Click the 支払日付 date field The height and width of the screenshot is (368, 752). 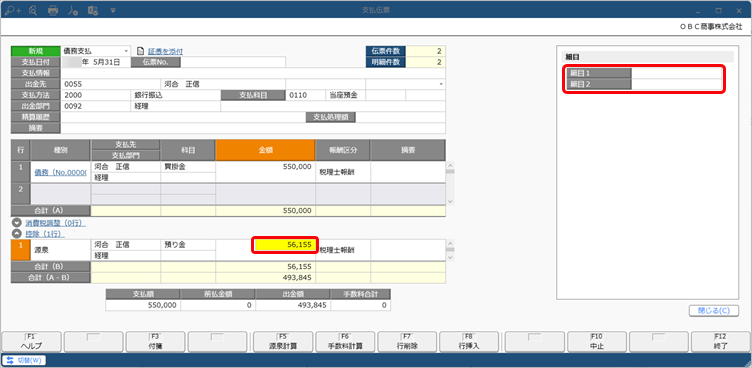[95, 62]
